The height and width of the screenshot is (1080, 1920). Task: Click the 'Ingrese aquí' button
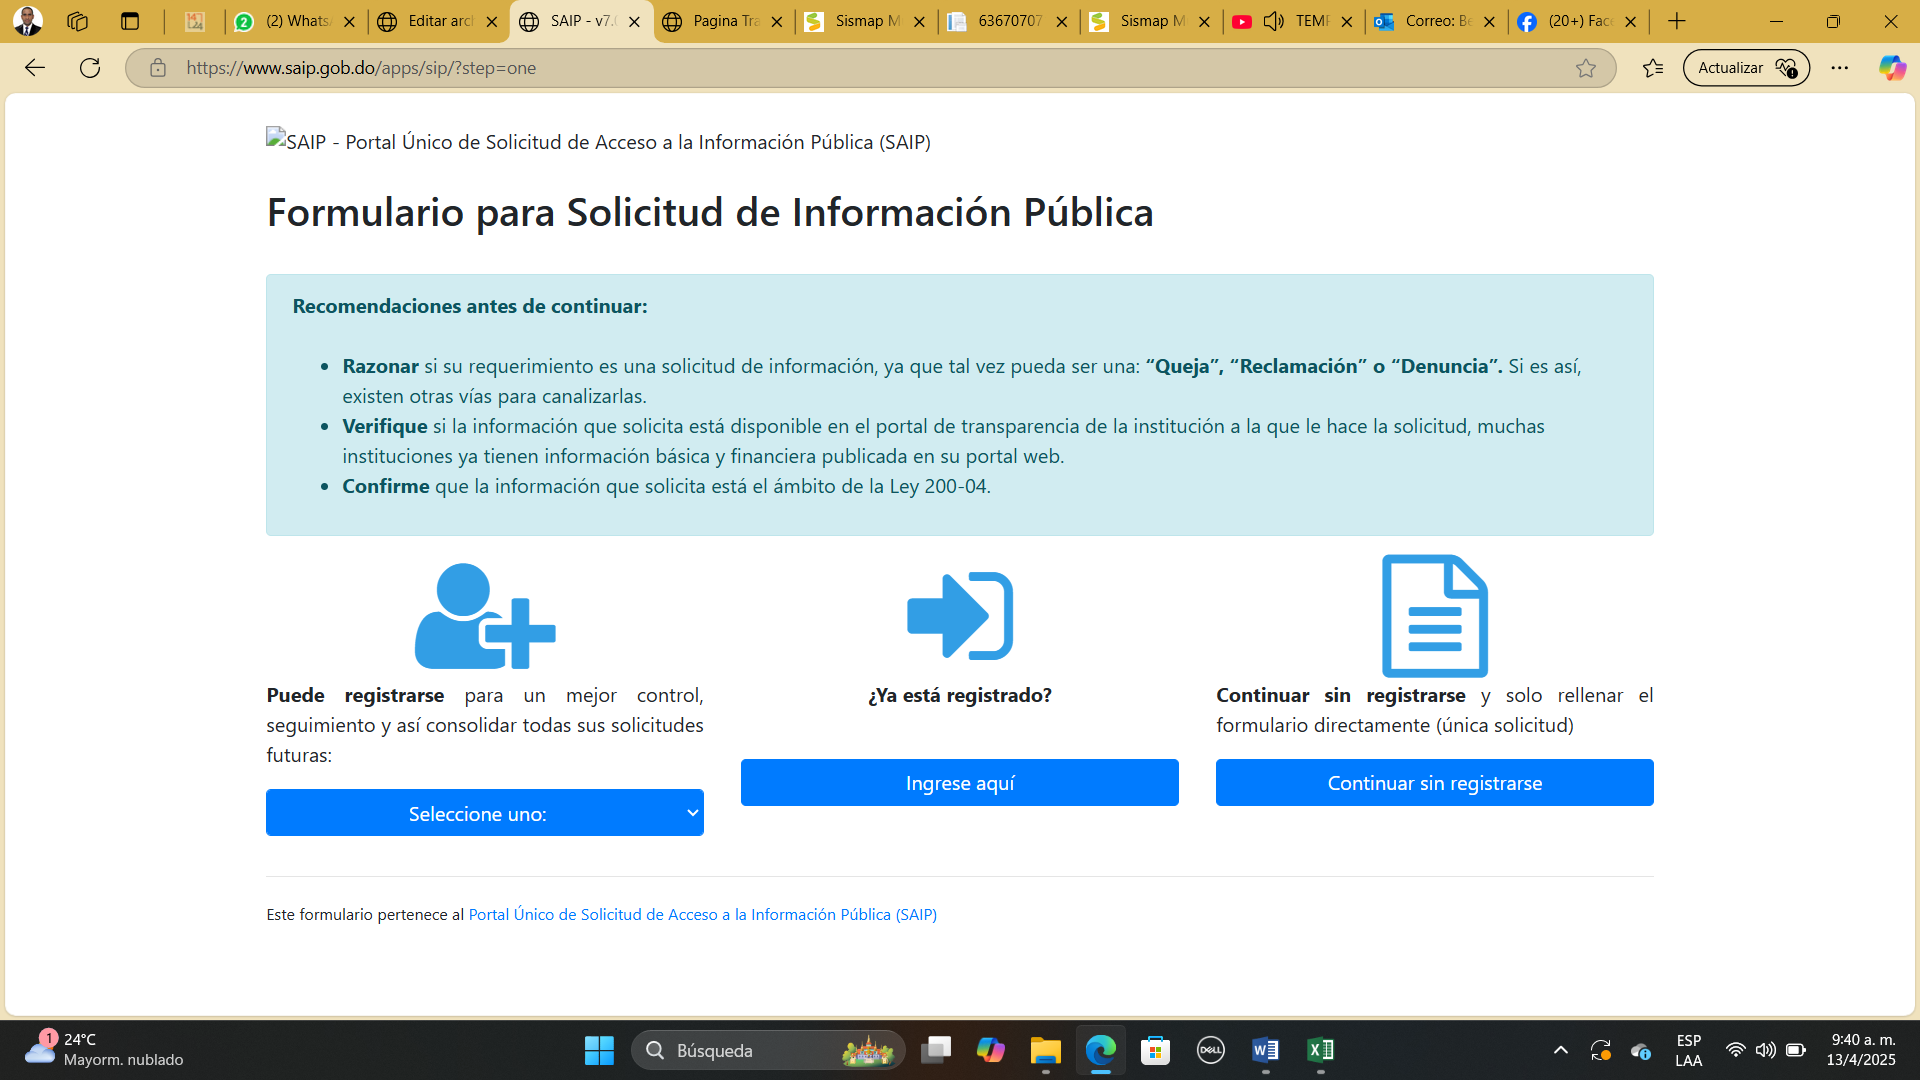click(959, 783)
